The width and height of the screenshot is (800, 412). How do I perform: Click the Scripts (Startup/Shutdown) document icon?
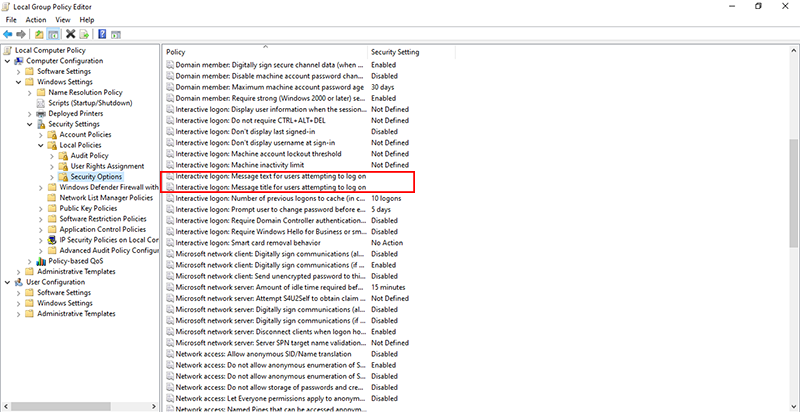pyautogui.click(x=41, y=103)
